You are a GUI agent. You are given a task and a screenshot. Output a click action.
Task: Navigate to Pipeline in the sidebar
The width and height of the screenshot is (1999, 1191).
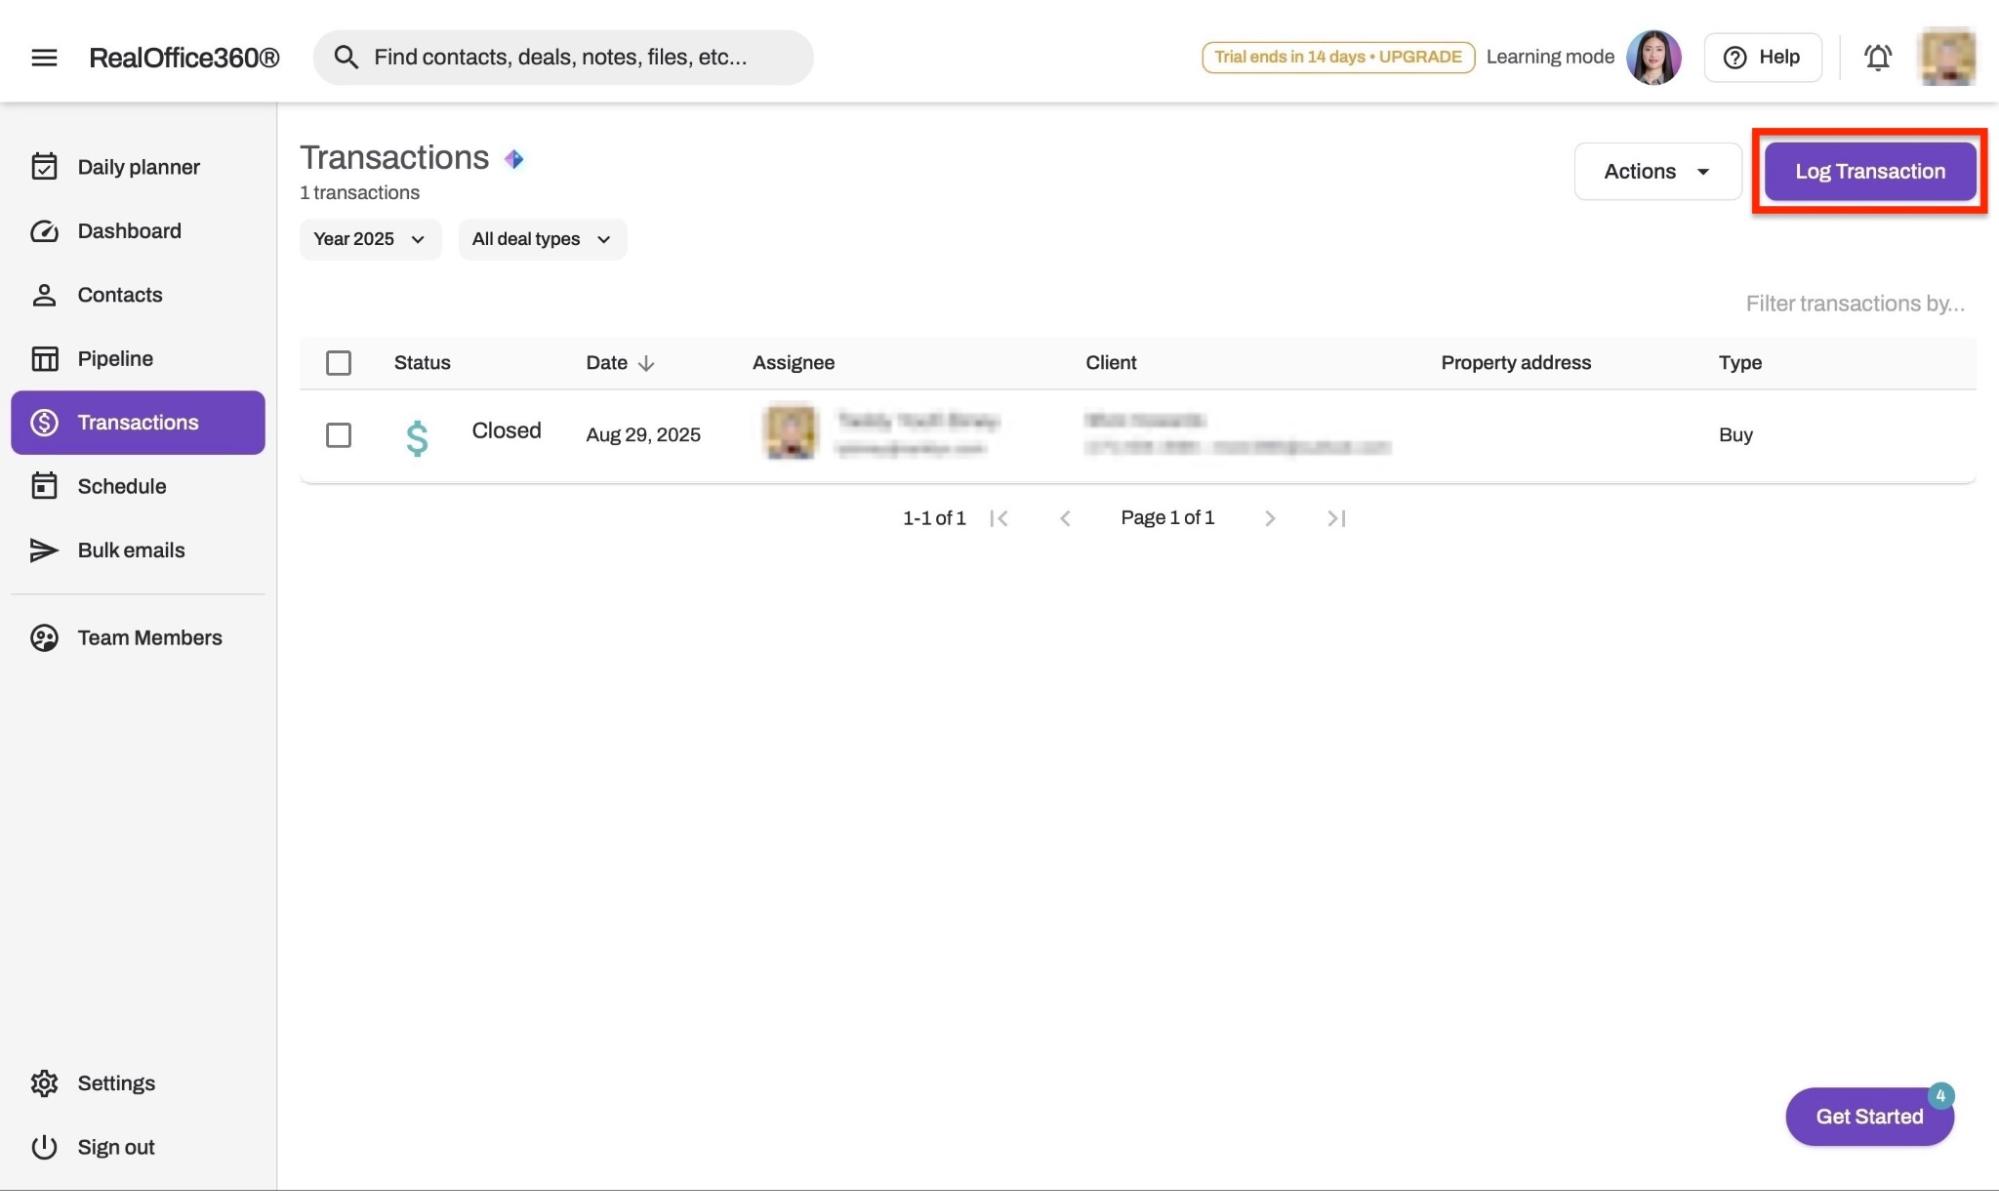pyautogui.click(x=115, y=358)
